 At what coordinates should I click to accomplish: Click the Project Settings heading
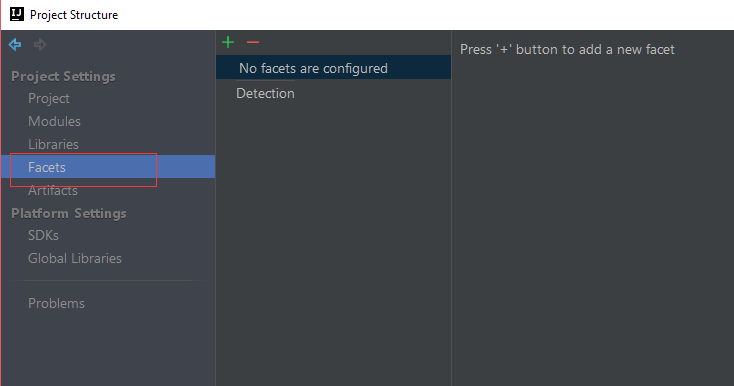coord(63,76)
